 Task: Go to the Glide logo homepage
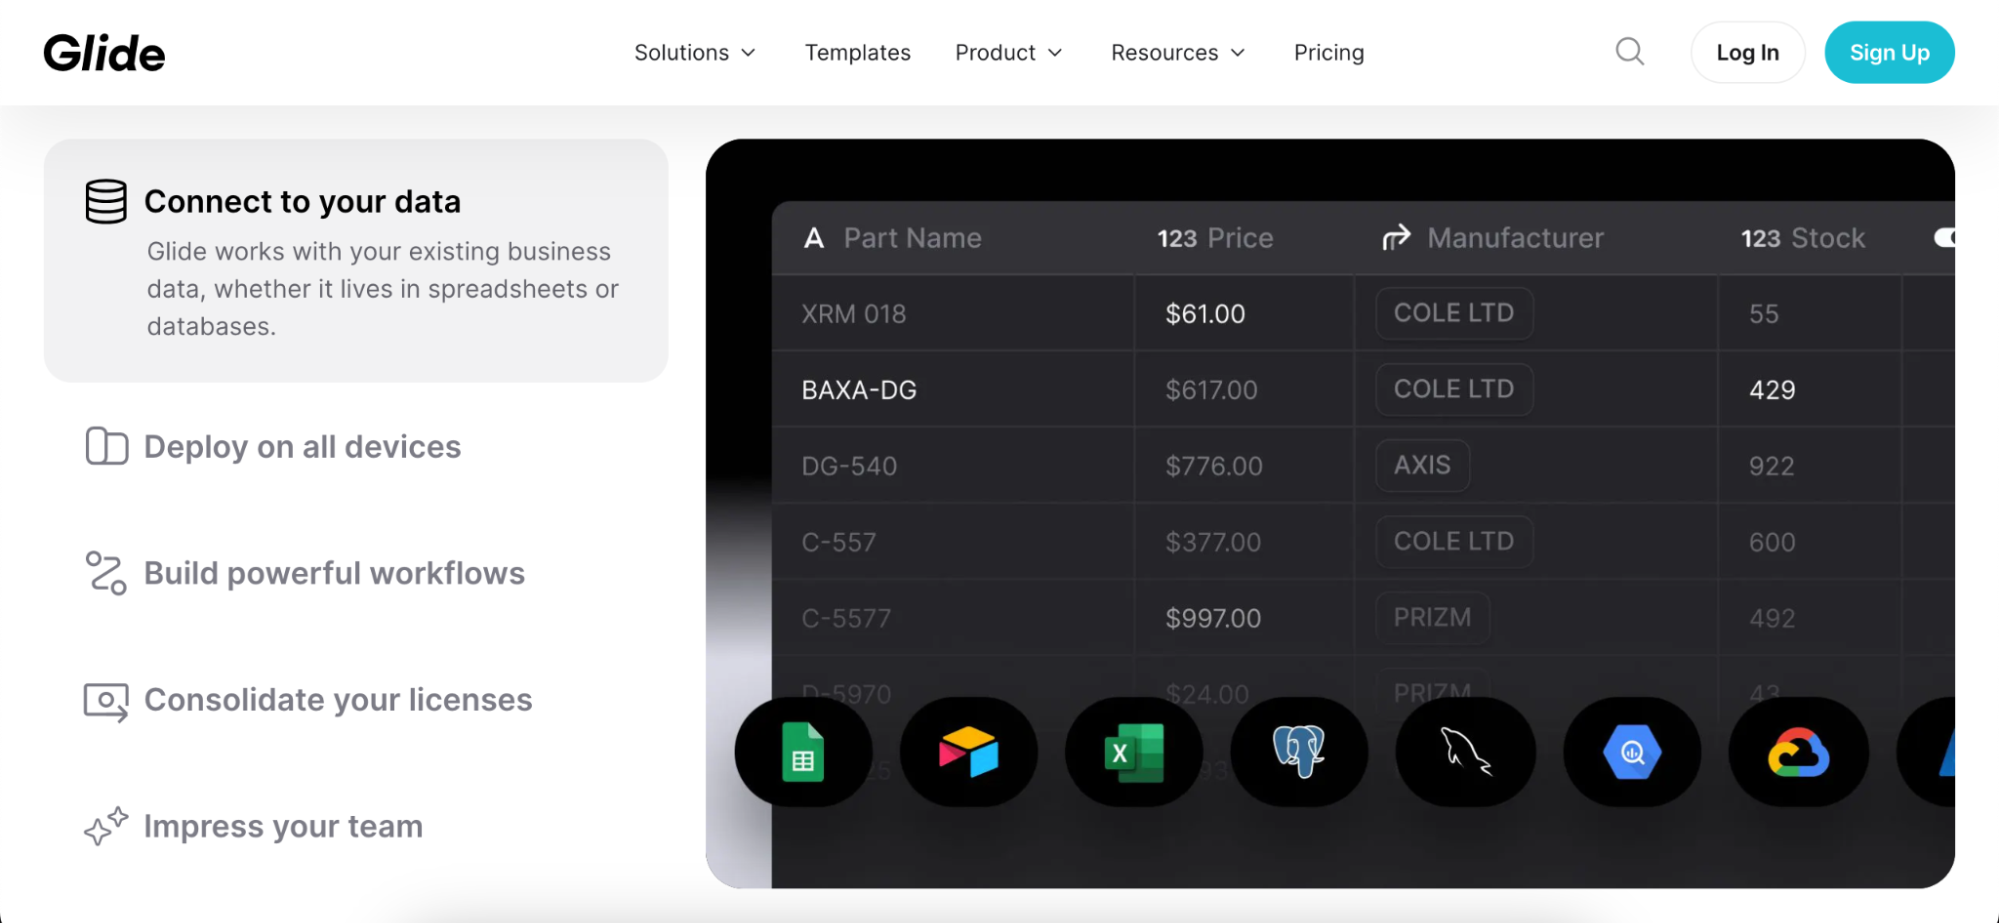tap(104, 53)
